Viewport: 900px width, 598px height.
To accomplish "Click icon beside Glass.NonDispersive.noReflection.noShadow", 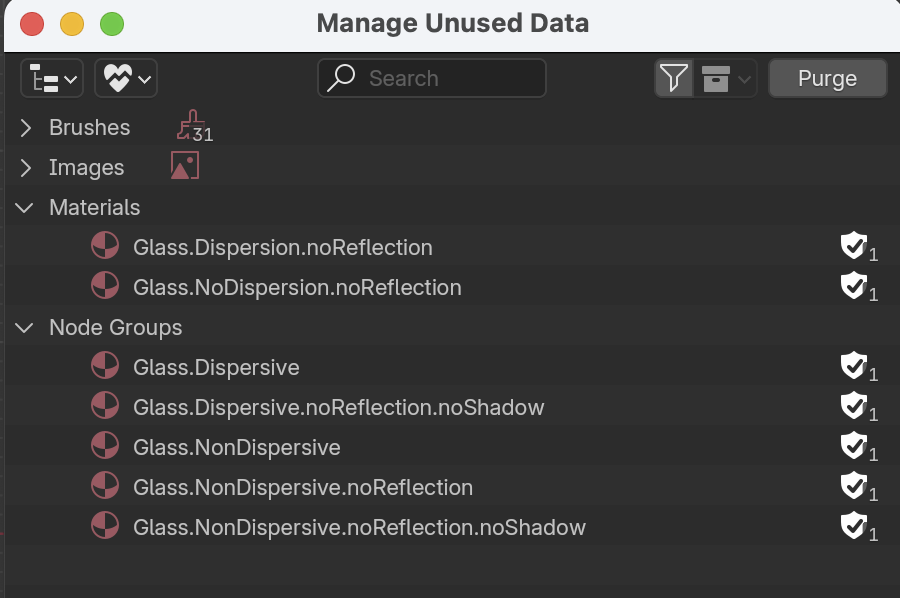I will click(x=105, y=526).
